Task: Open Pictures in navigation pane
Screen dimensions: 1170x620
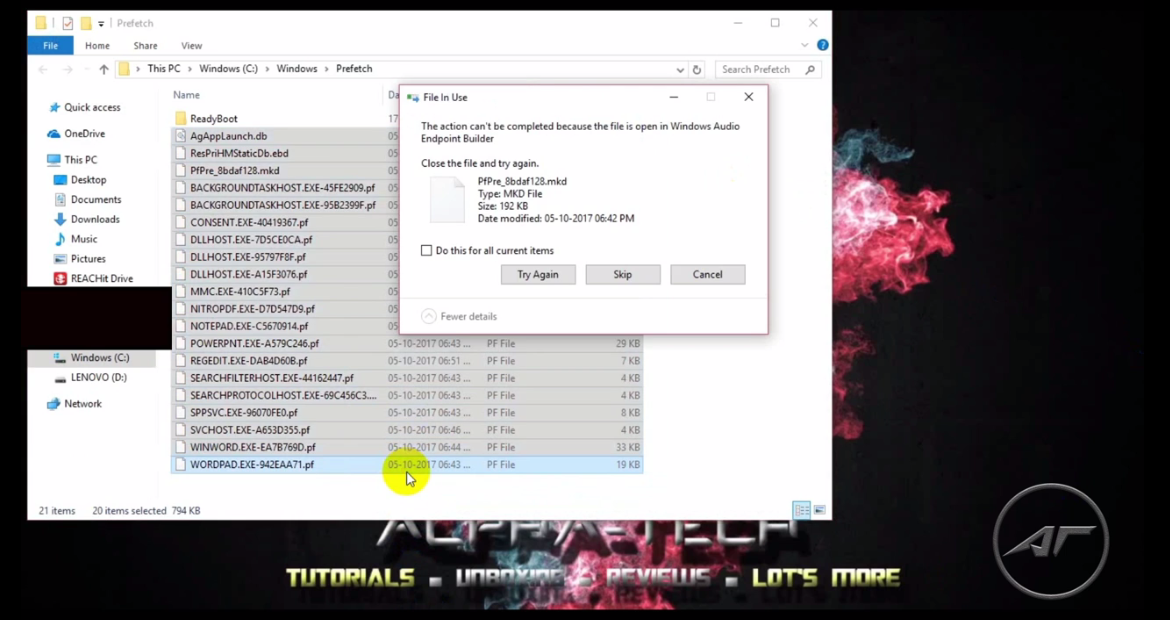Action: (x=88, y=259)
